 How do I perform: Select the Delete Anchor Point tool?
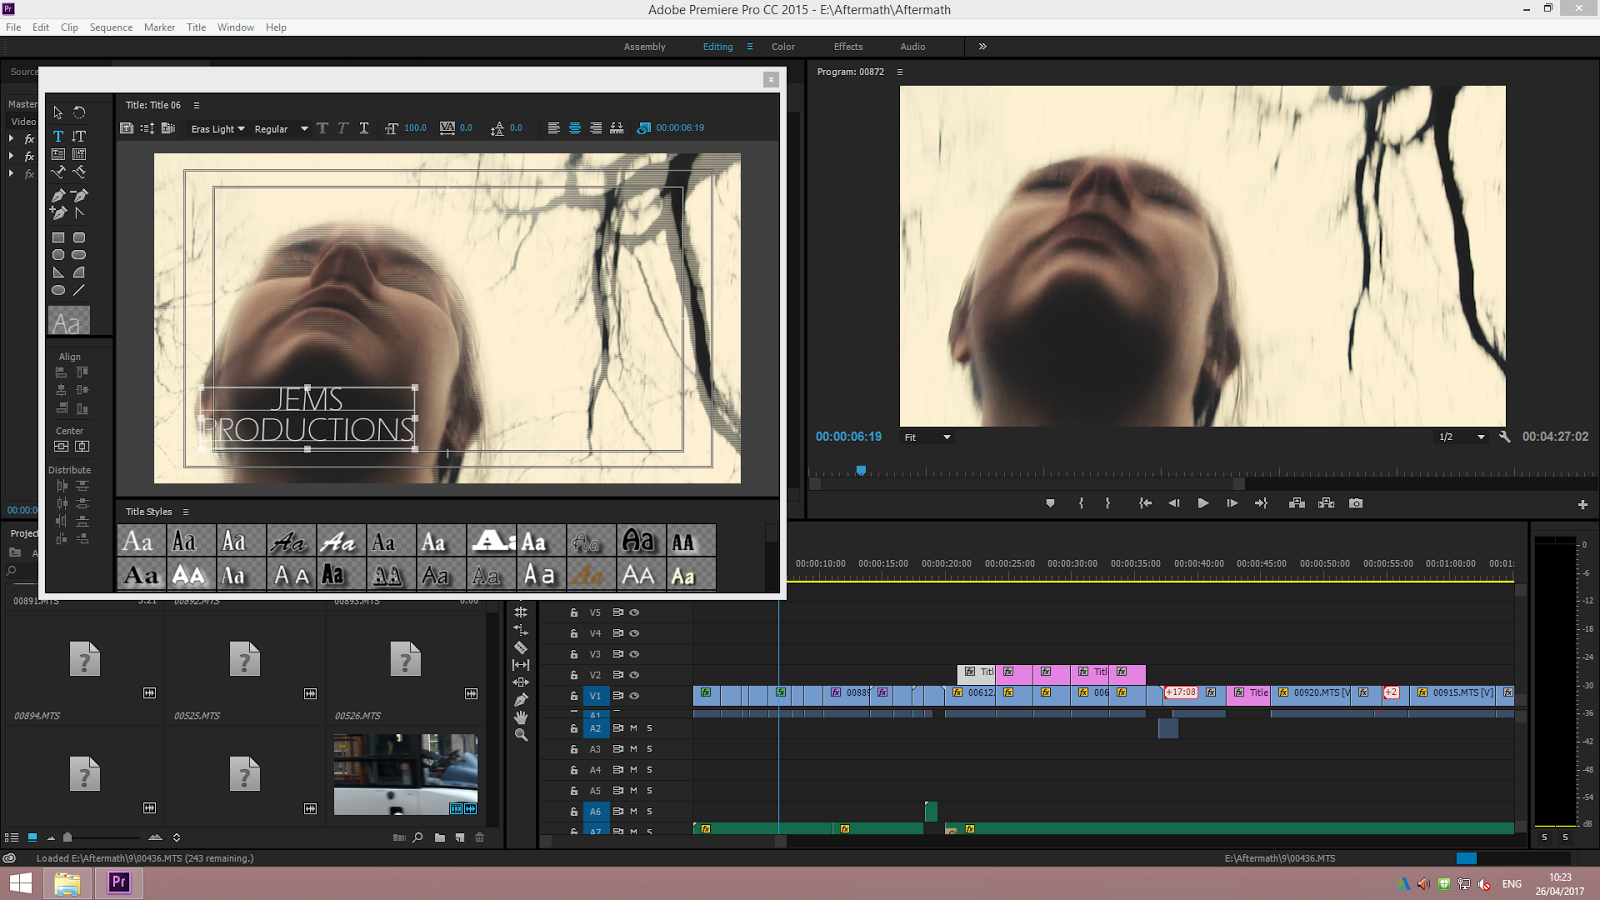click(x=79, y=195)
